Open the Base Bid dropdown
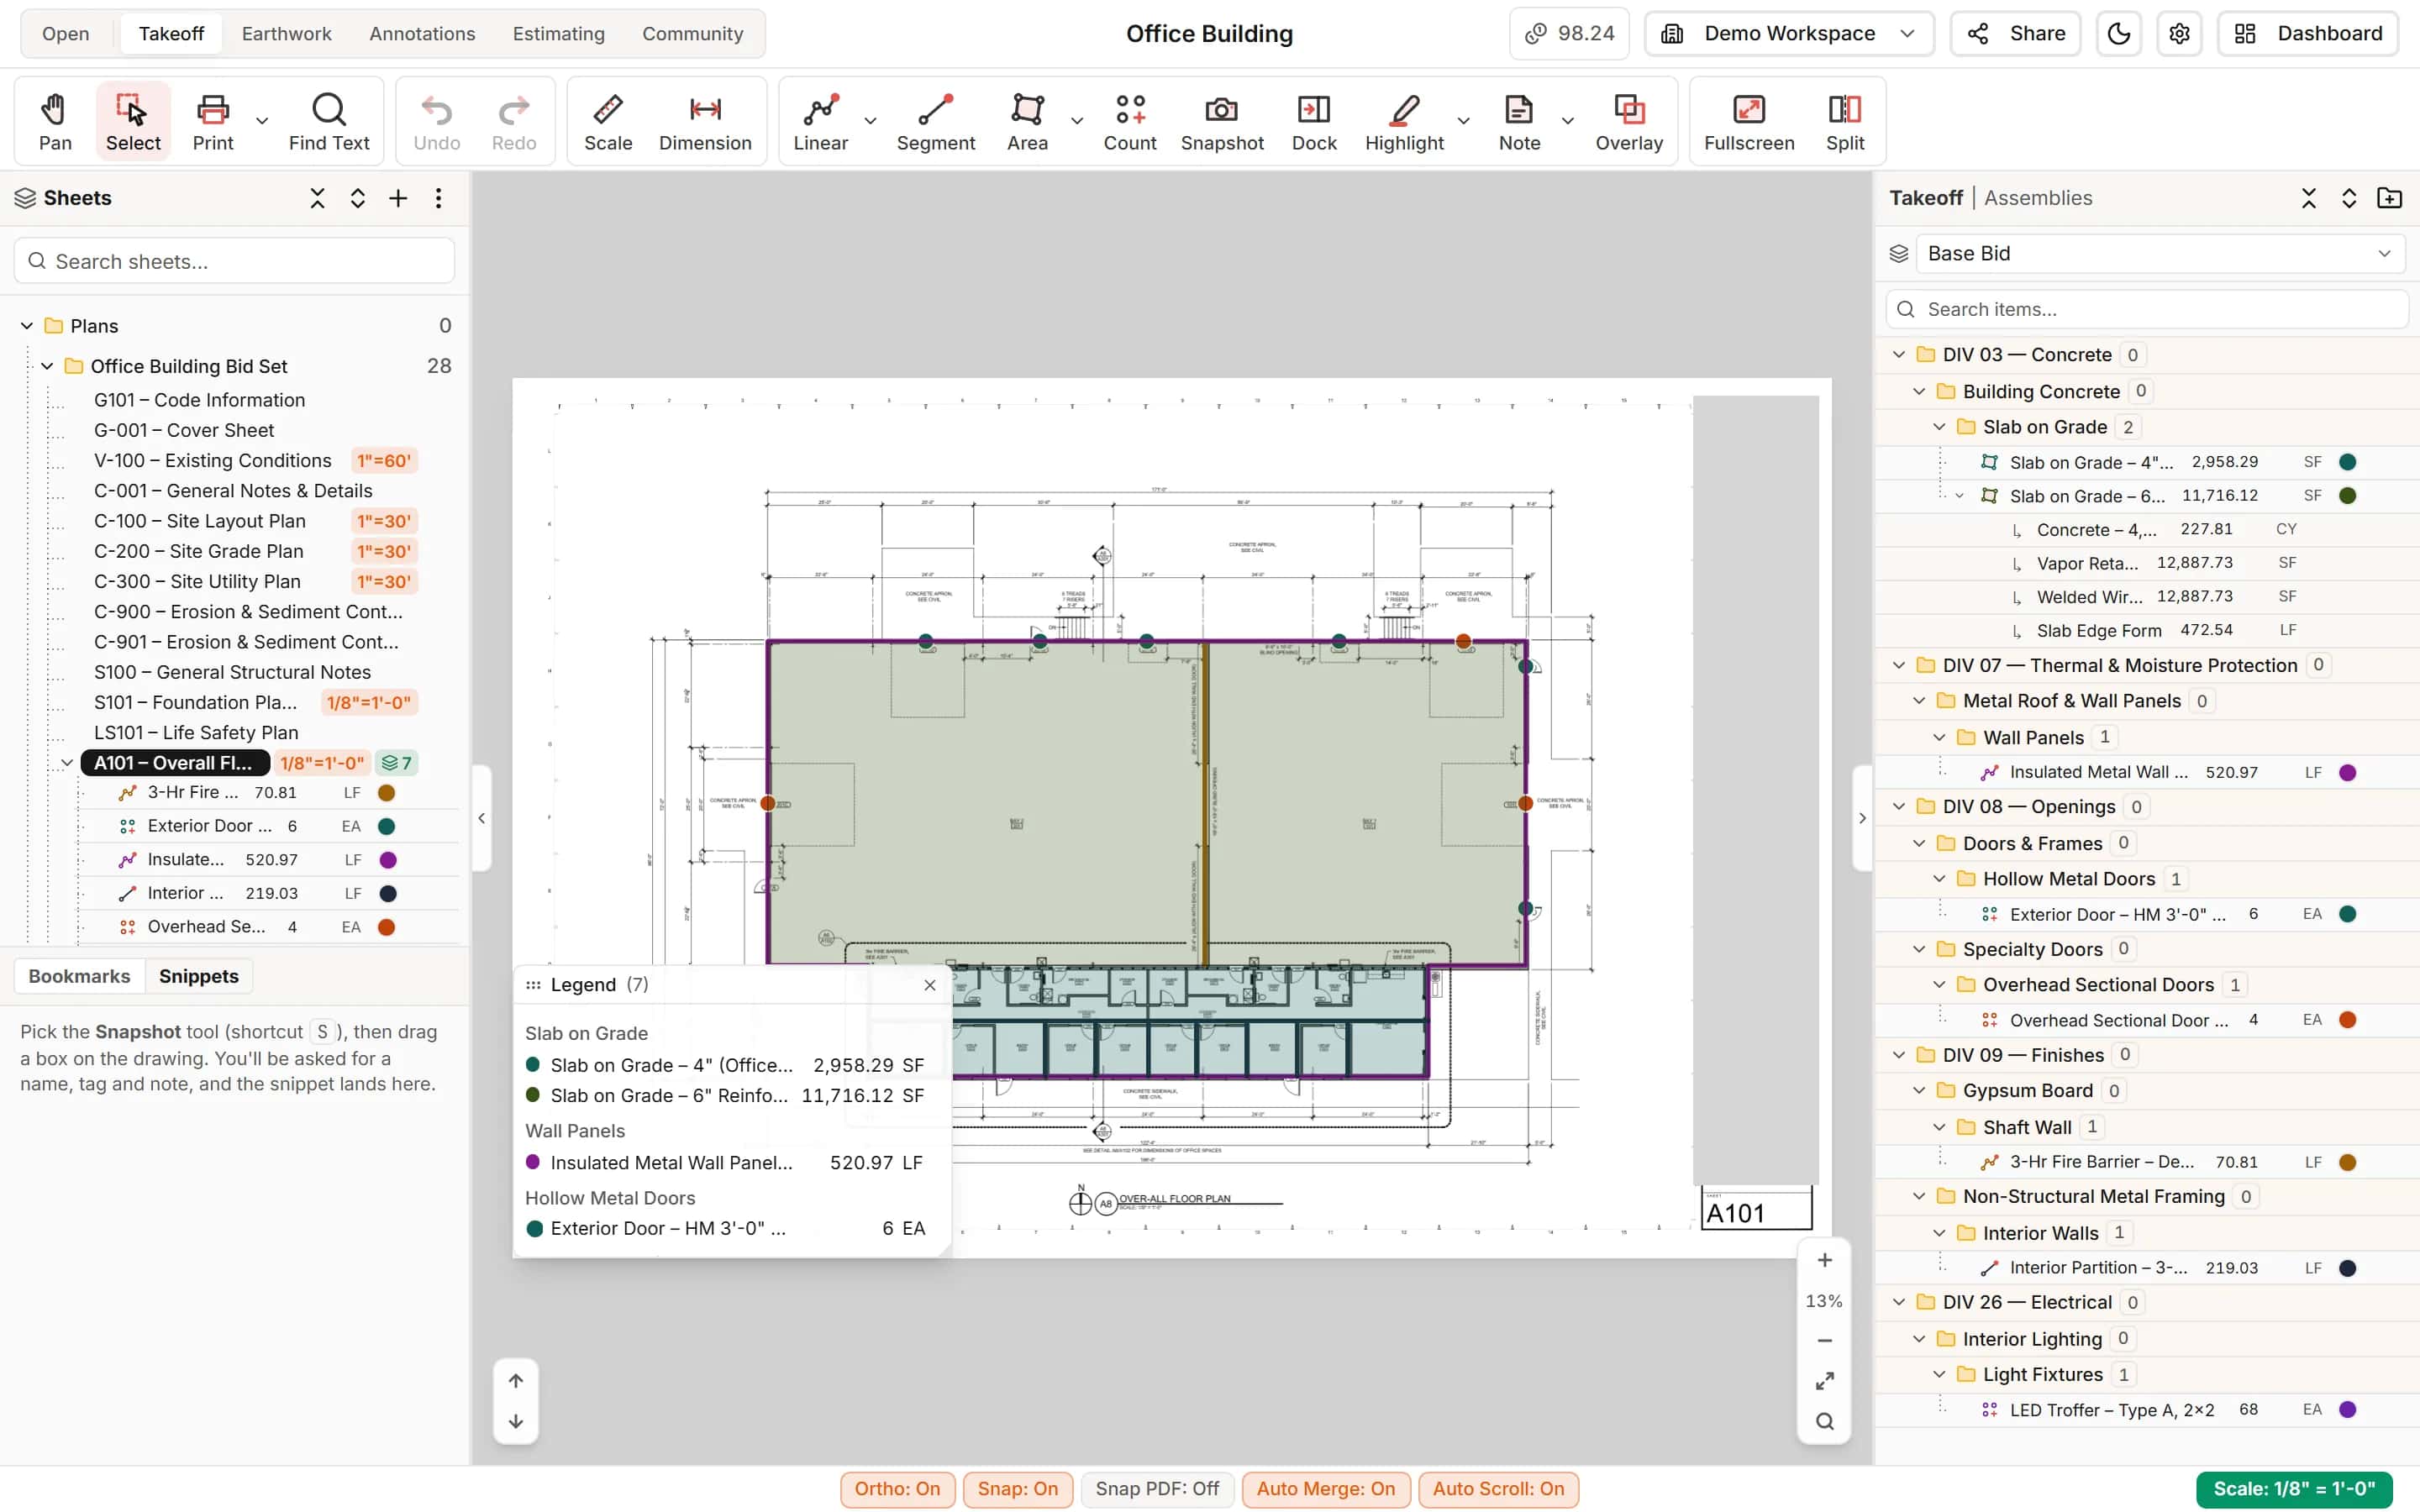Image resolution: width=2420 pixels, height=1512 pixels. click(x=2160, y=254)
